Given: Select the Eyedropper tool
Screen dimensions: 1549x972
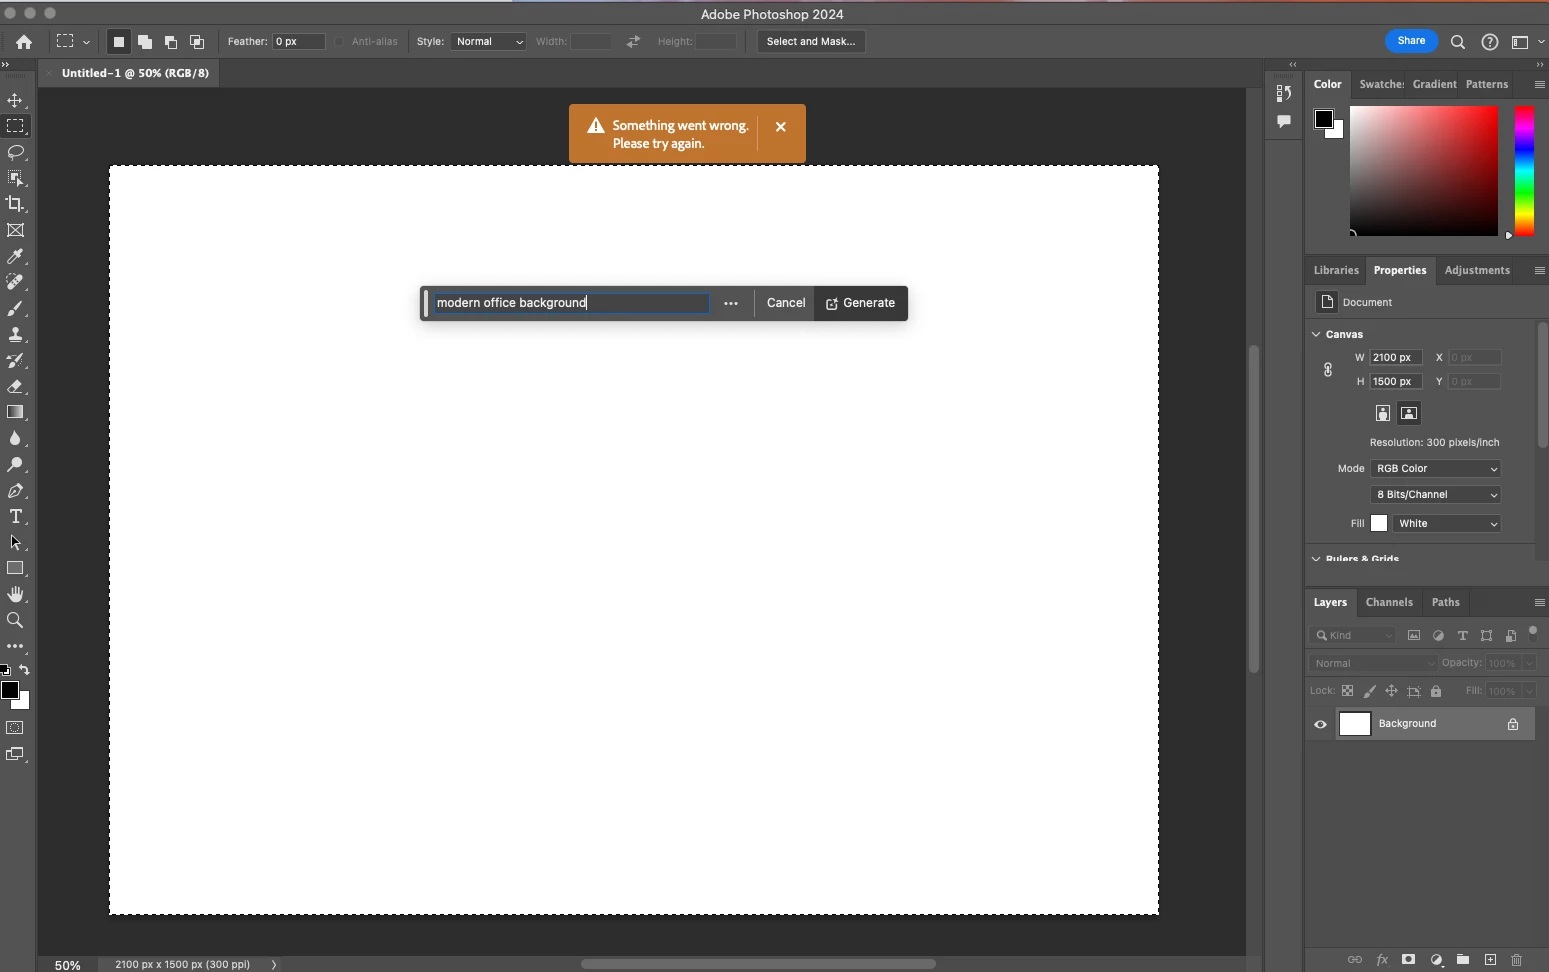Looking at the screenshot, I should point(15,257).
